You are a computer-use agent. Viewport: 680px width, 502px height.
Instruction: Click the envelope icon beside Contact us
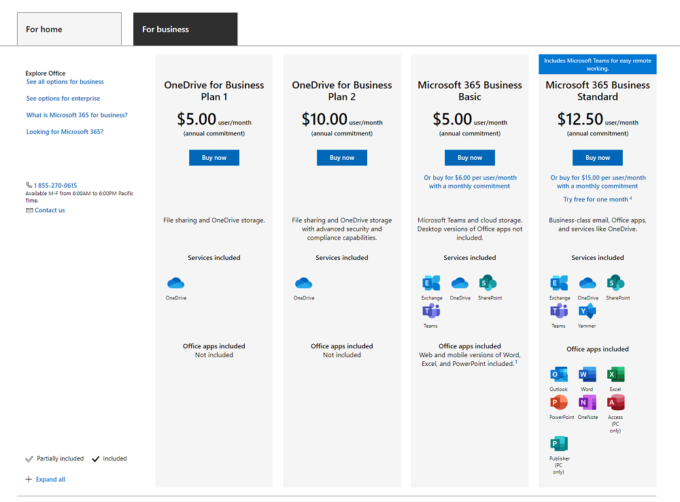29,210
